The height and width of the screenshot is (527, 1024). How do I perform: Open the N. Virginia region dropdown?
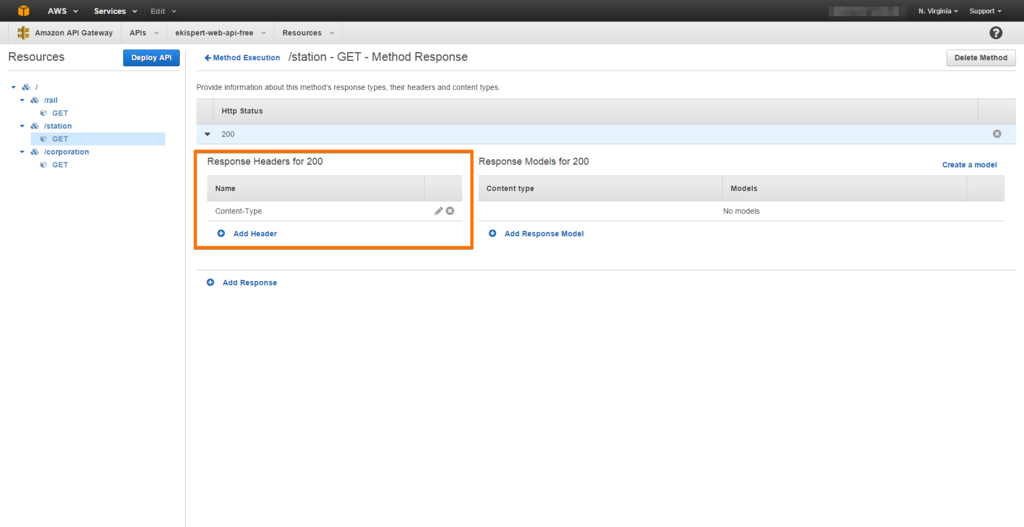938,11
